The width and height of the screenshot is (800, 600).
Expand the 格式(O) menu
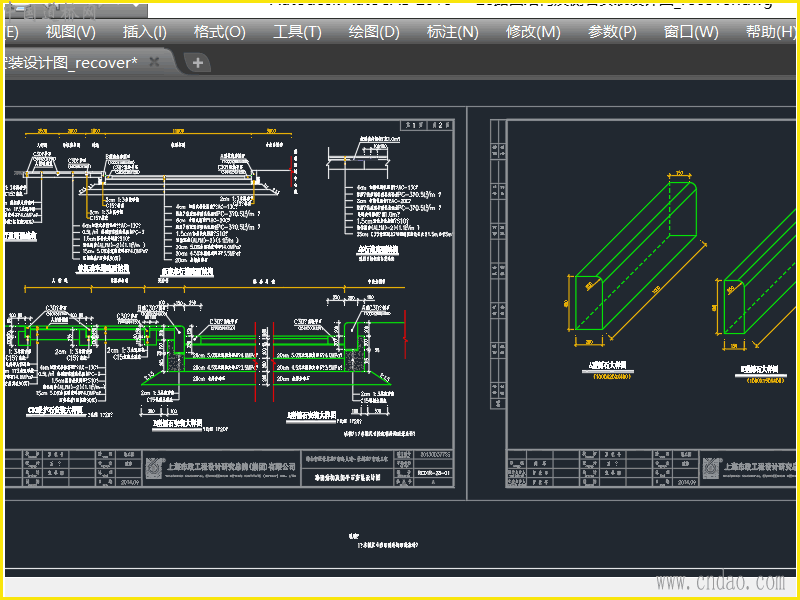coord(219,32)
